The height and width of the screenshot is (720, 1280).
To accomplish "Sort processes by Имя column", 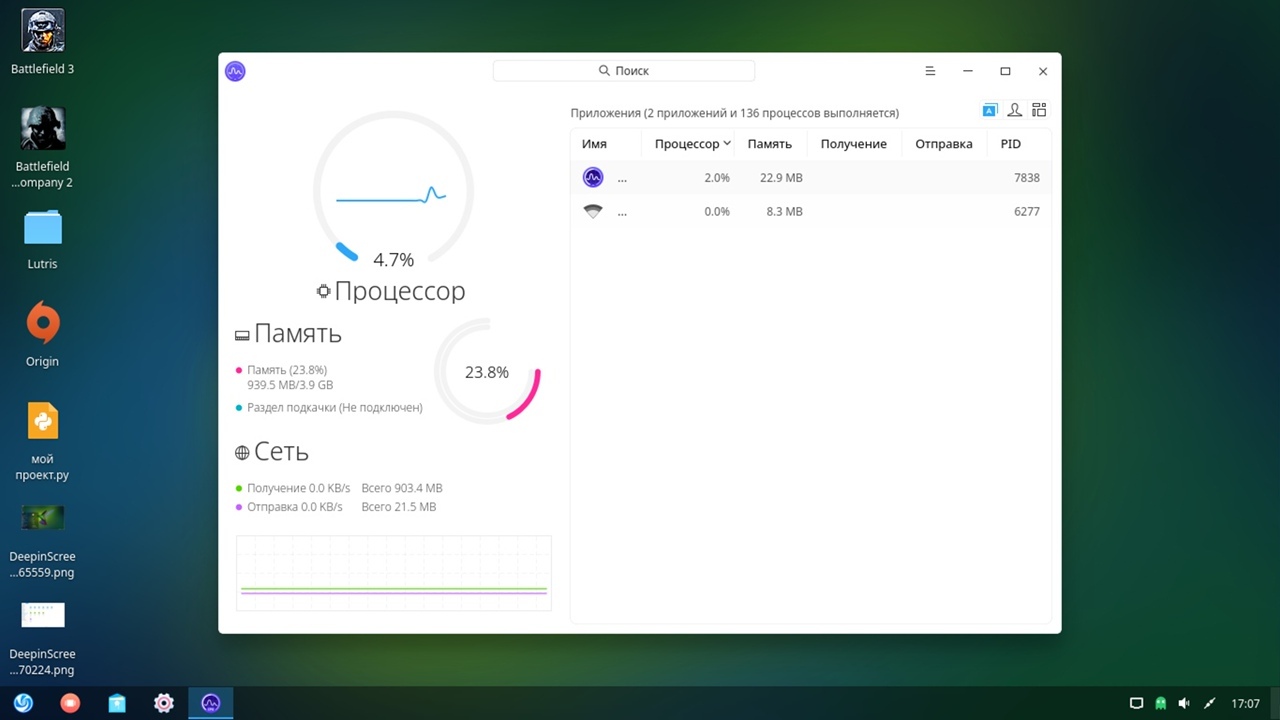I will (594, 144).
